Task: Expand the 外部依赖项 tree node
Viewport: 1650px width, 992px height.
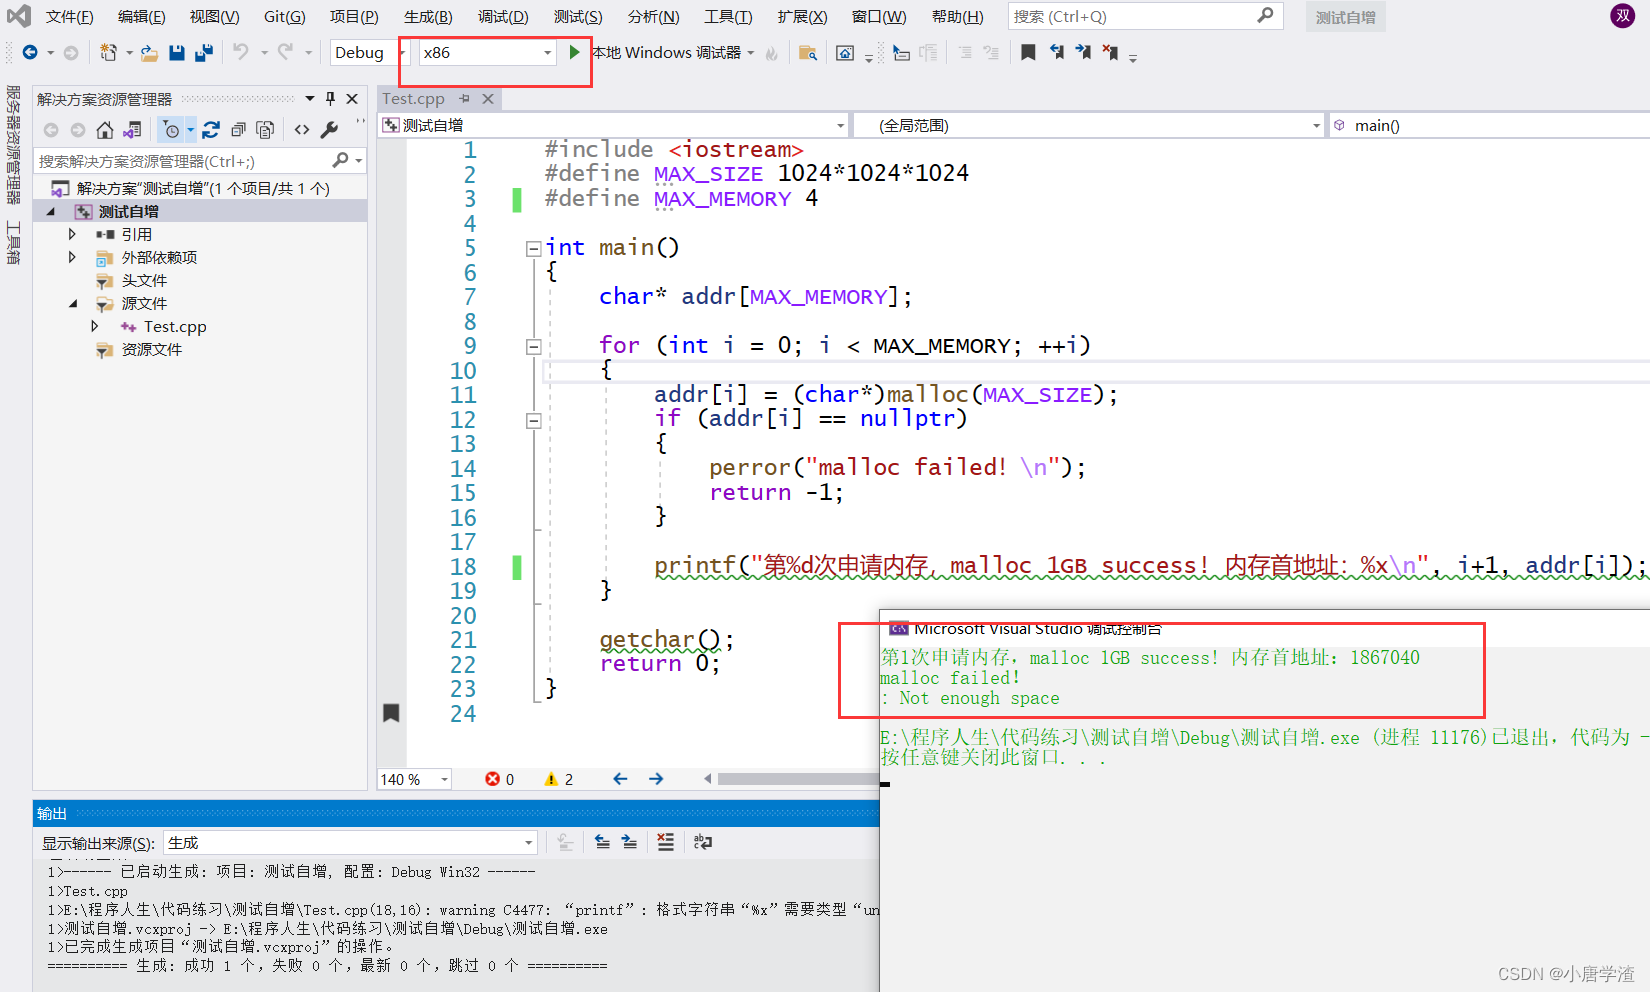Action: coord(71,257)
